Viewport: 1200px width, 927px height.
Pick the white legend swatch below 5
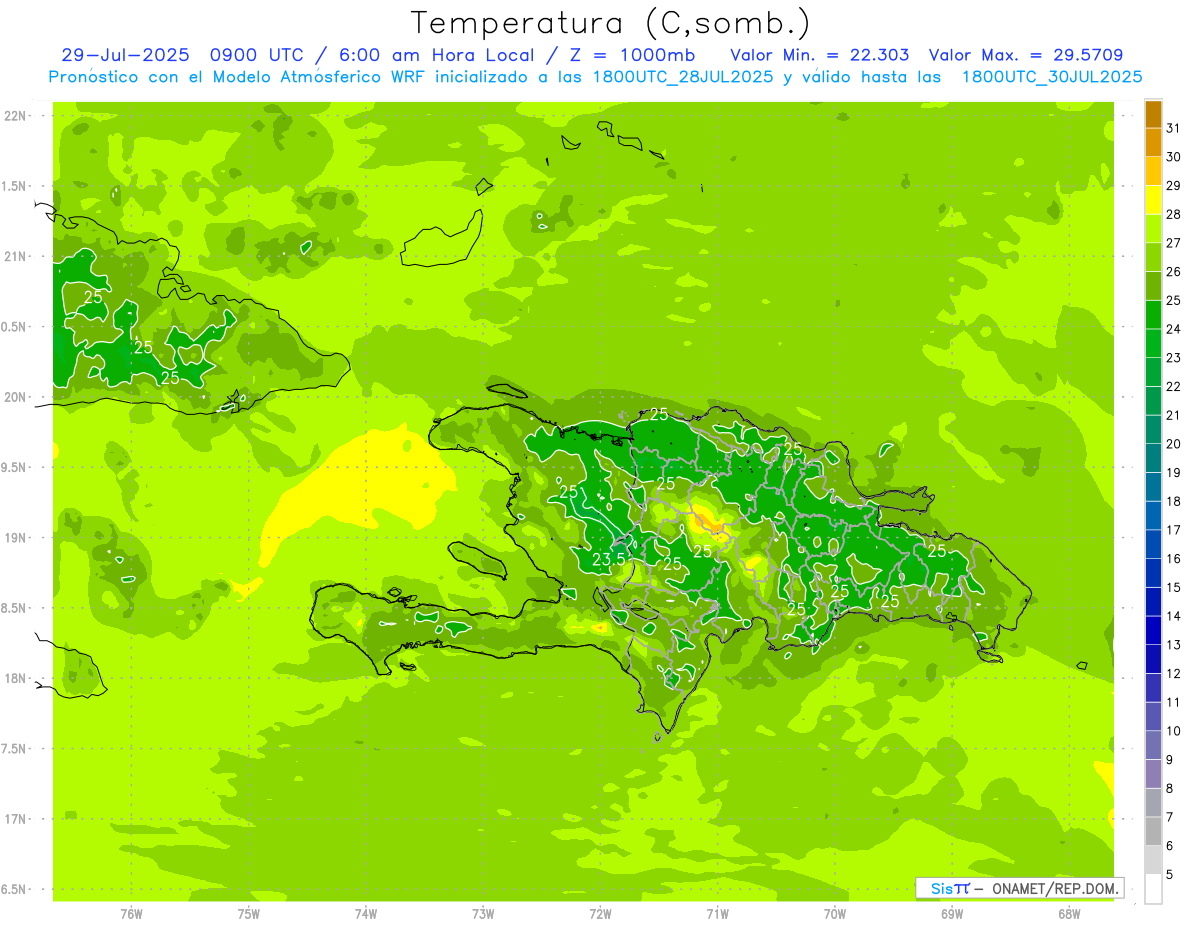point(1153,889)
